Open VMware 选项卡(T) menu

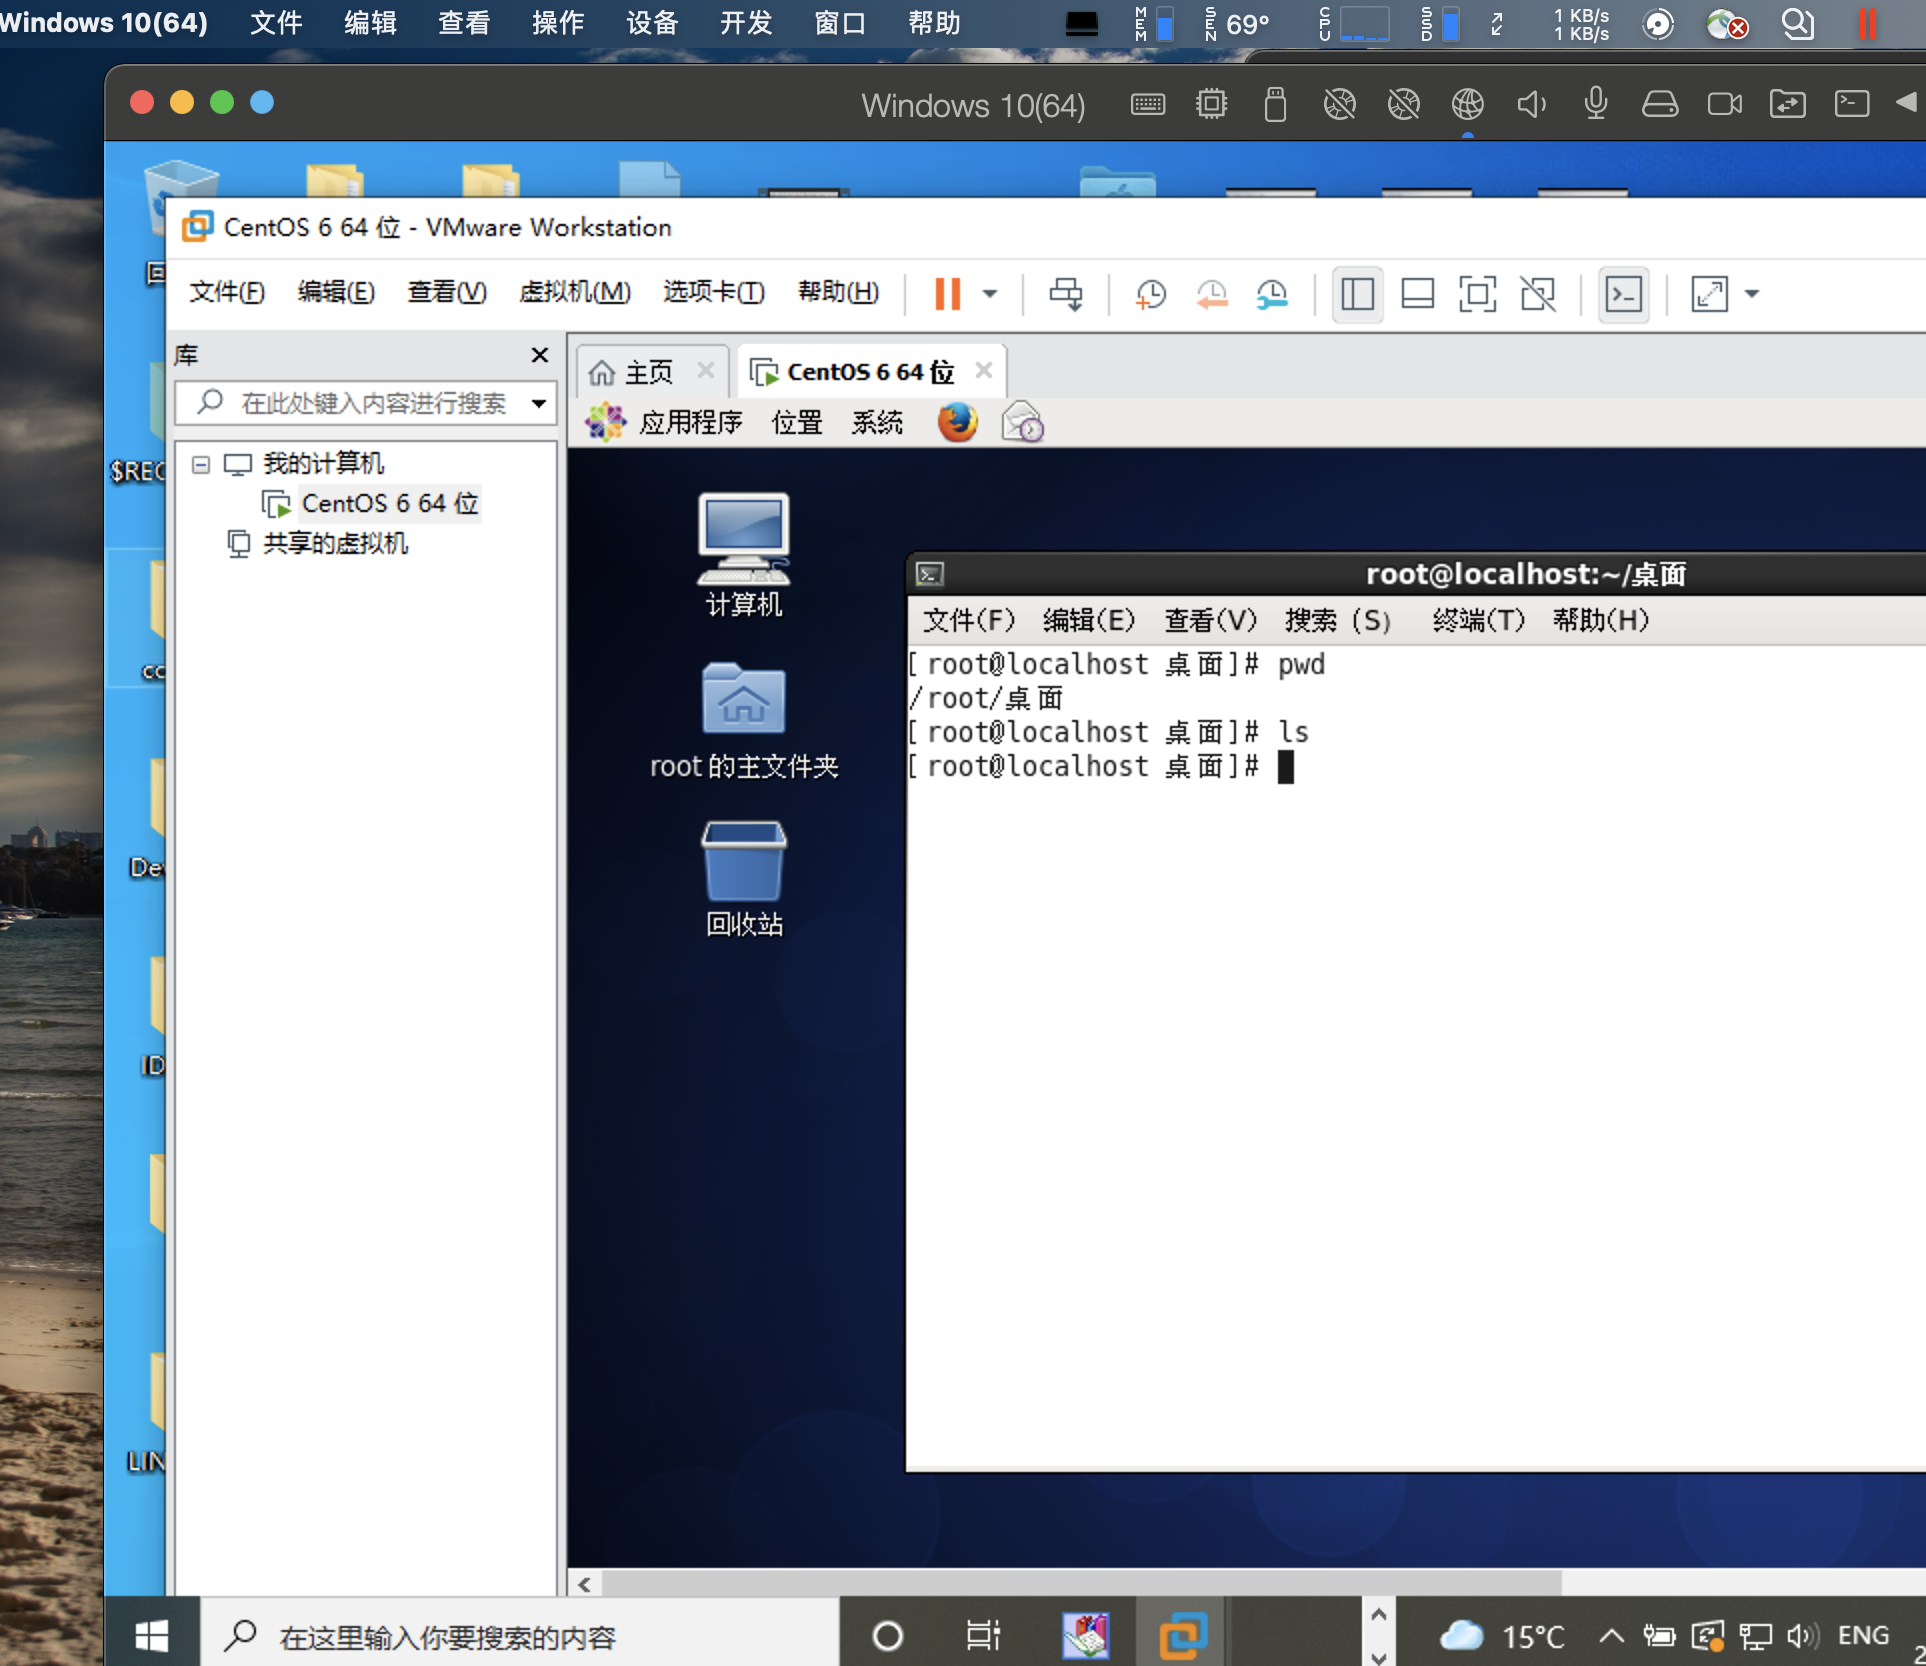tap(714, 292)
